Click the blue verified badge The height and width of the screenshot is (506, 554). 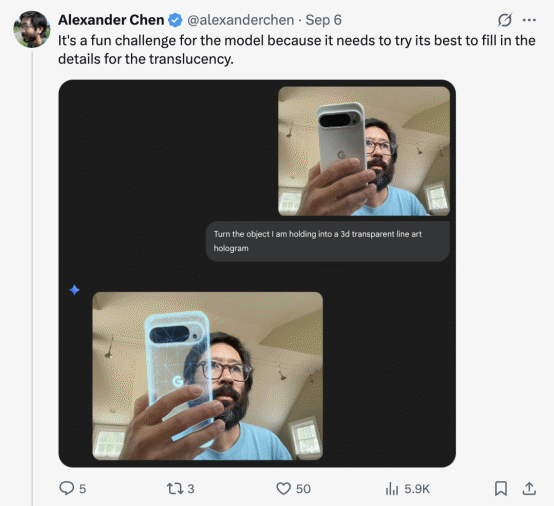(x=175, y=20)
